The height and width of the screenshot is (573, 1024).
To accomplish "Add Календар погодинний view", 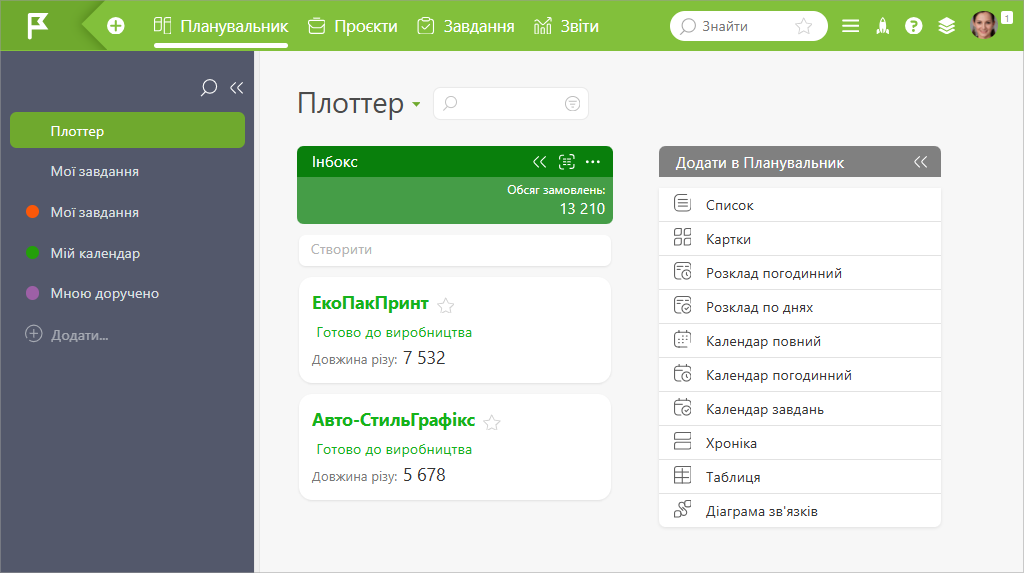I will click(x=800, y=374).
